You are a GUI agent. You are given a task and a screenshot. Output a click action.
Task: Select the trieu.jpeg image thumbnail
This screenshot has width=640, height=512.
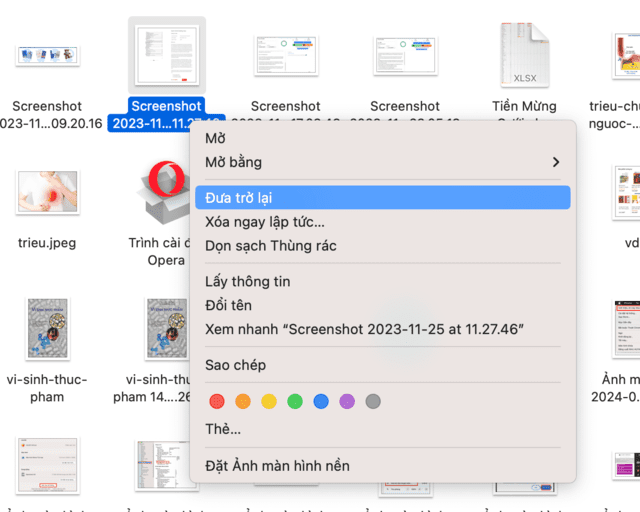pyautogui.click(x=47, y=191)
